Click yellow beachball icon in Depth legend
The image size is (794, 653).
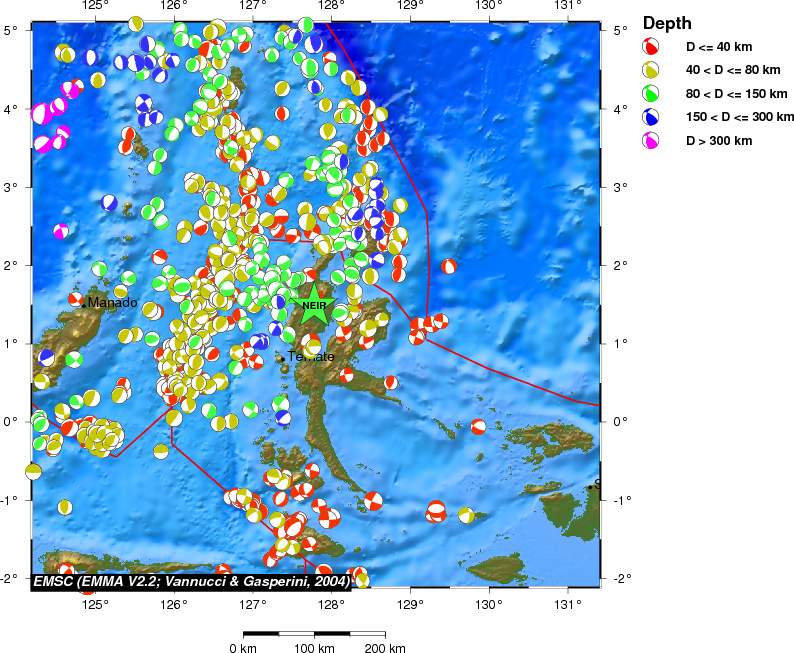651,70
